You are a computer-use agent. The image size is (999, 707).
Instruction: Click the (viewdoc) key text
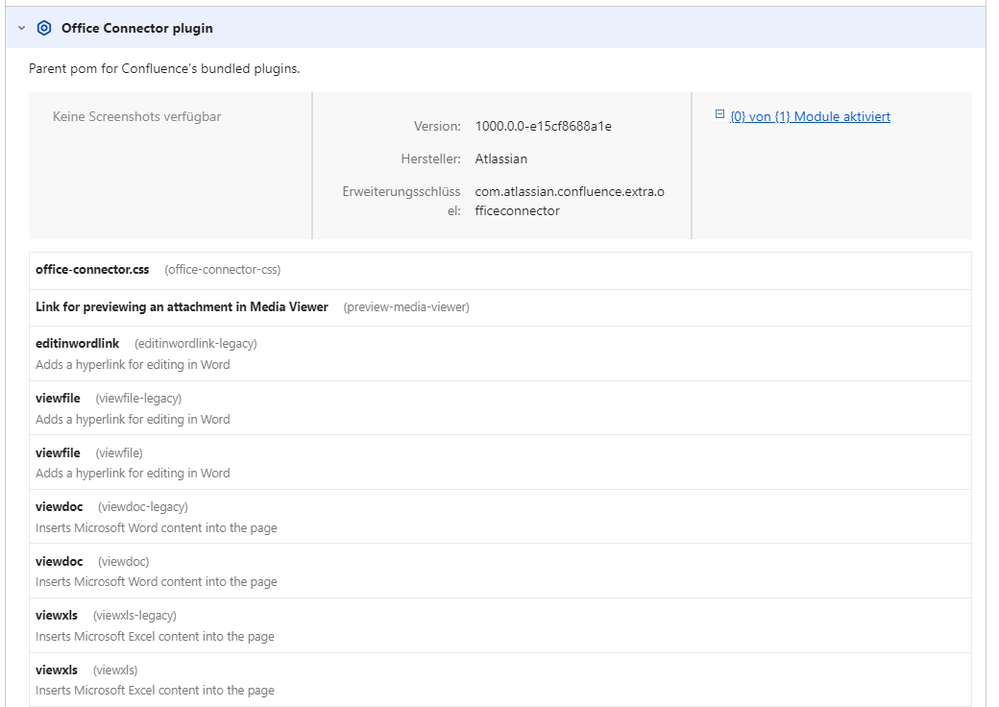tap(124, 562)
